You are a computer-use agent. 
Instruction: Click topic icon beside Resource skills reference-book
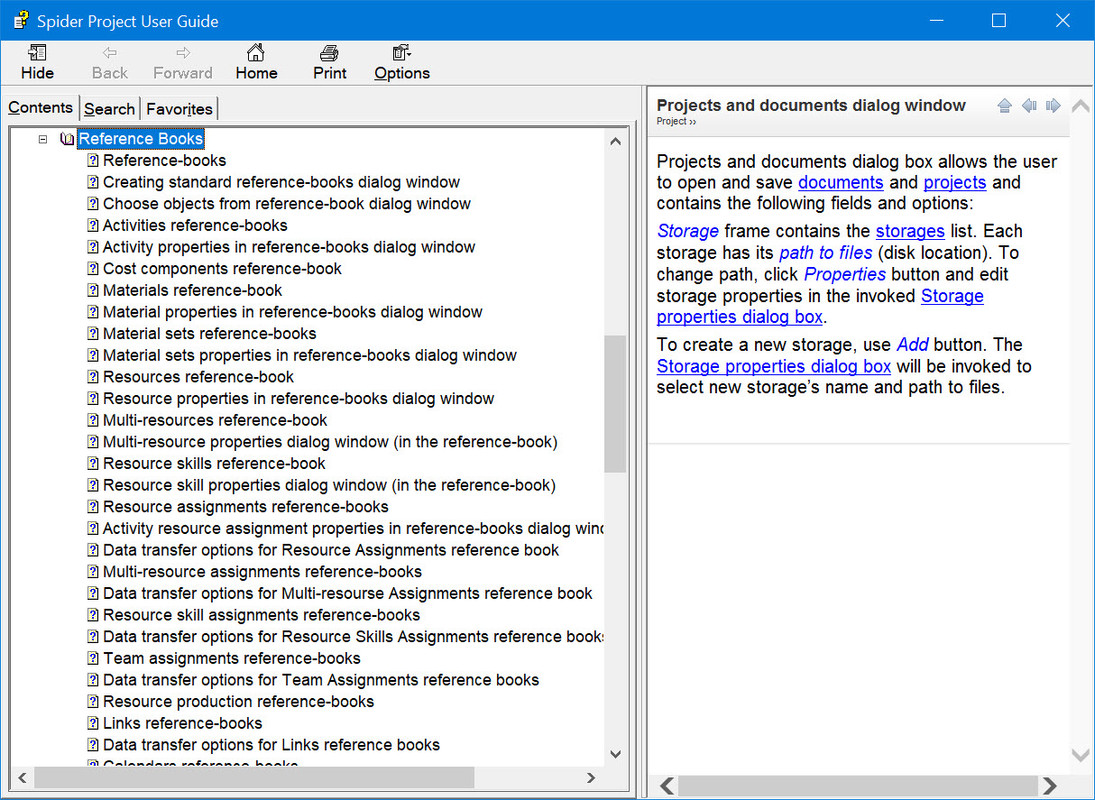click(93, 464)
